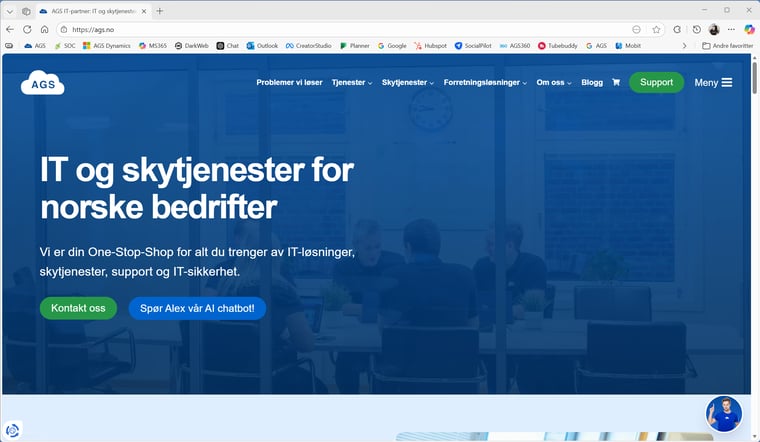Open the browser extensions icon
760x442 pixels.
pos(677,30)
